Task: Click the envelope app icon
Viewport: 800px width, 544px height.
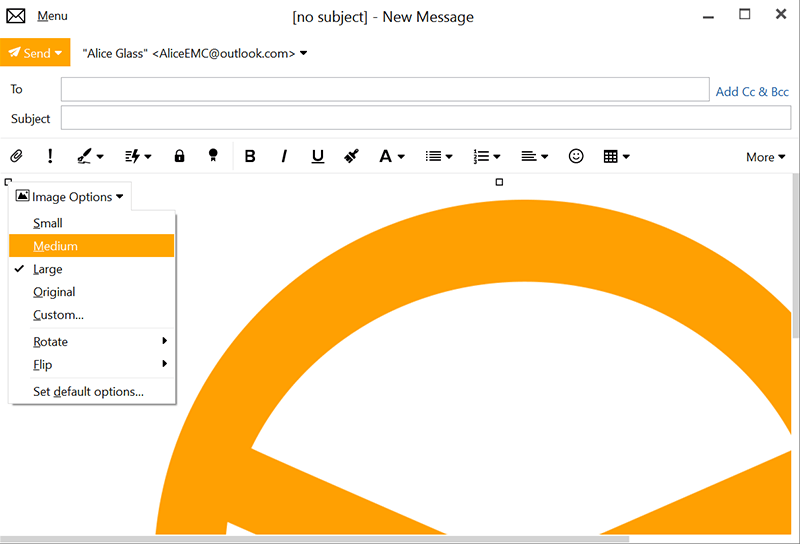Action: pyautogui.click(x=16, y=16)
